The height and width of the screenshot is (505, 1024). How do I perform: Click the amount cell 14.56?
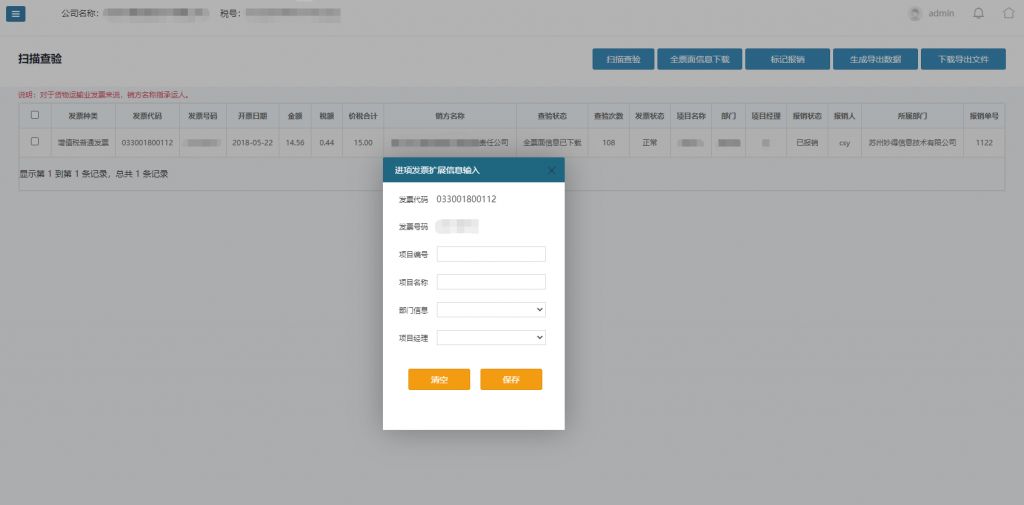[x=295, y=142]
